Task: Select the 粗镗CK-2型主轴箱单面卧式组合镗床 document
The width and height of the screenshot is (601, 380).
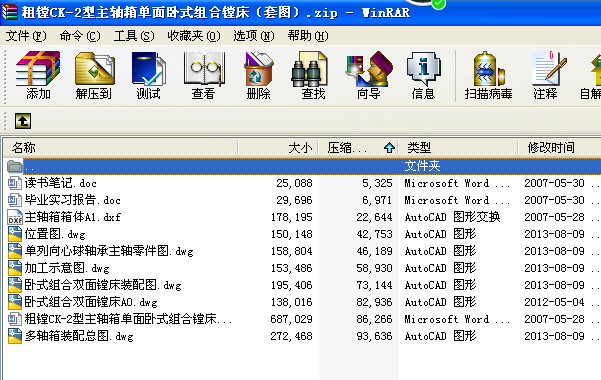Action: click(128, 319)
